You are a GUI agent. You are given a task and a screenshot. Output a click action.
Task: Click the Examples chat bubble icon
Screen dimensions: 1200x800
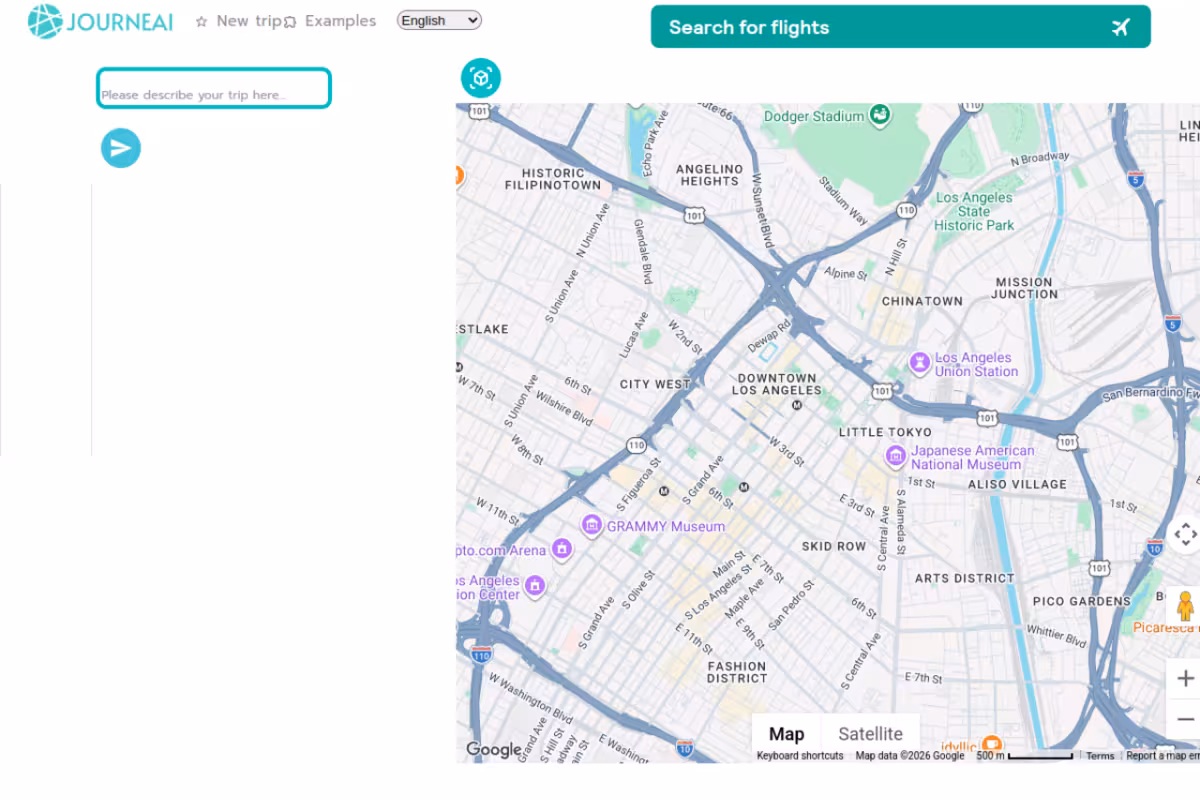(x=290, y=21)
